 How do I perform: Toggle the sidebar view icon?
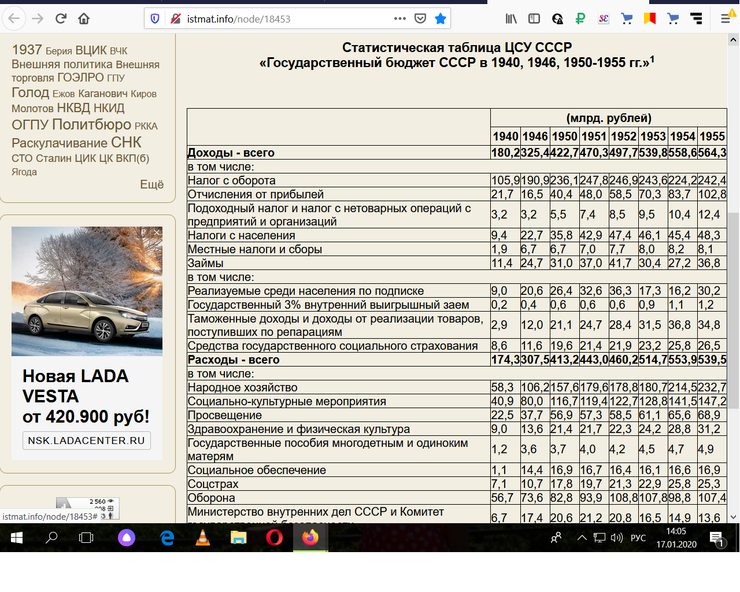[535, 18]
